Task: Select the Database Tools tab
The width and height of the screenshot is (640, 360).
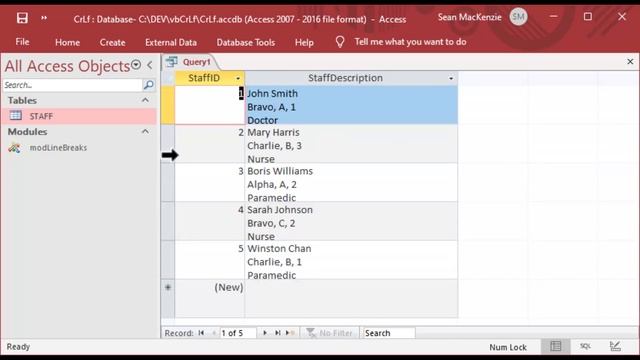Action: pos(246,42)
